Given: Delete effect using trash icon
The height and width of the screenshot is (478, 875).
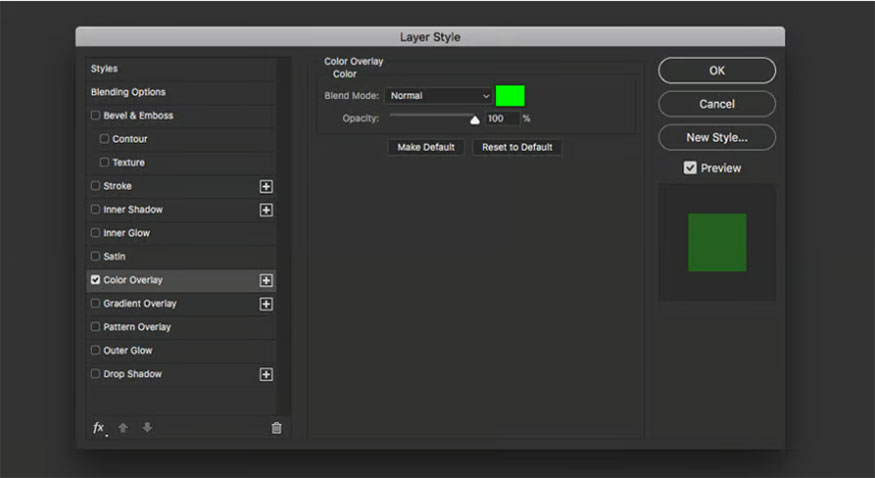Looking at the screenshot, I should (x=276, y=428).
